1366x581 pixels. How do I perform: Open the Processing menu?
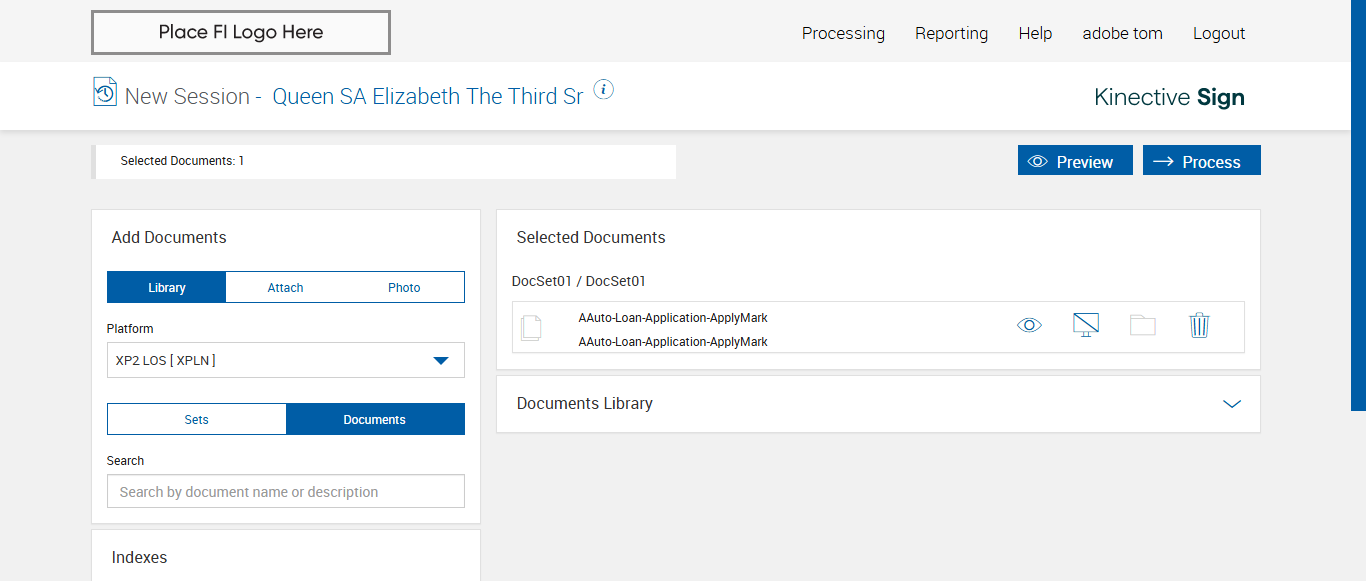[x=843, y=33]
